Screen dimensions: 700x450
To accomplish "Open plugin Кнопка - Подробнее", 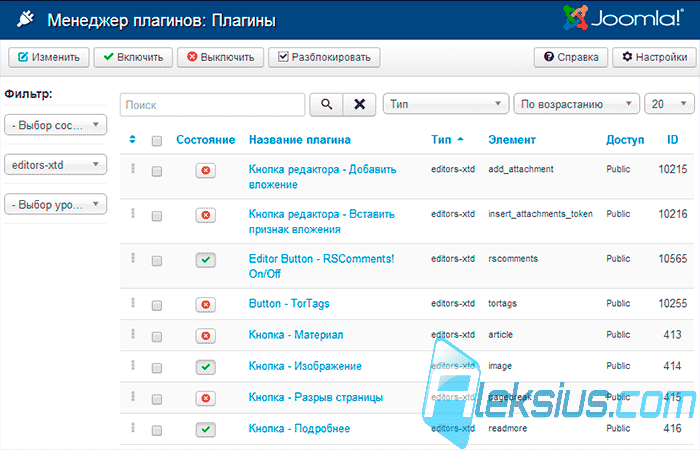I will (x=299, y=429).
